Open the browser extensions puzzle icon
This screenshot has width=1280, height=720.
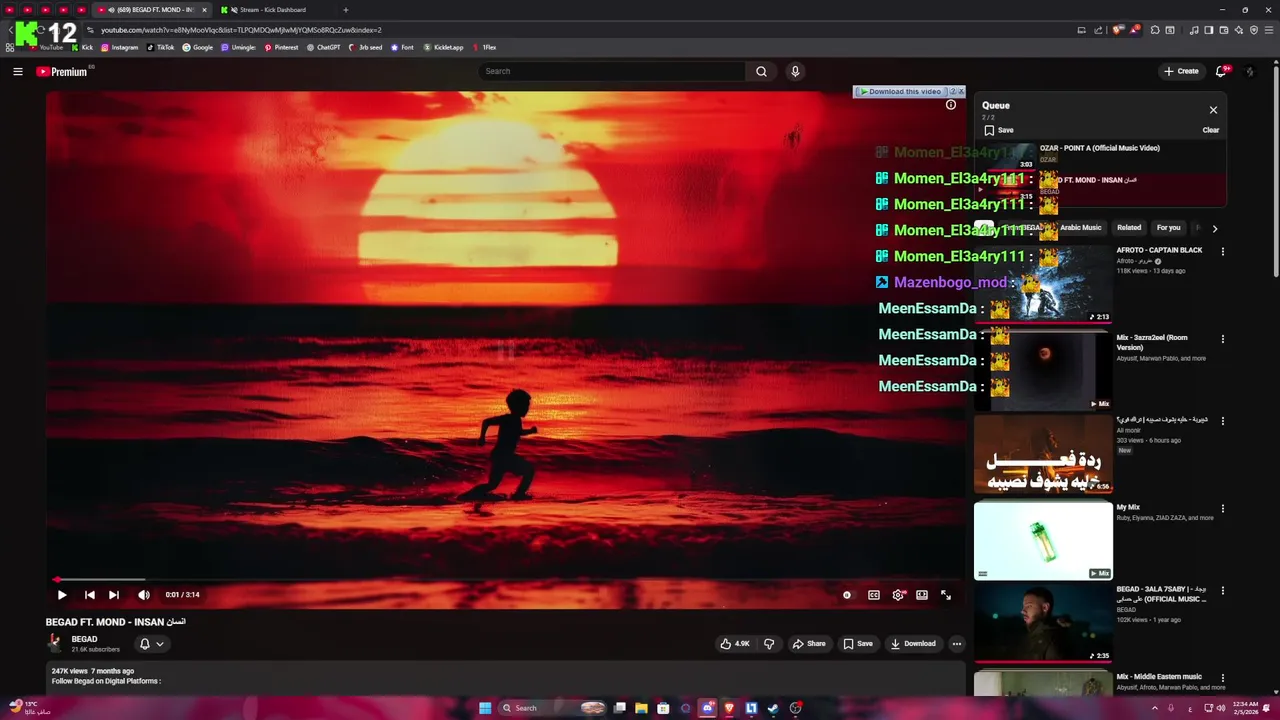(1155, 30)
